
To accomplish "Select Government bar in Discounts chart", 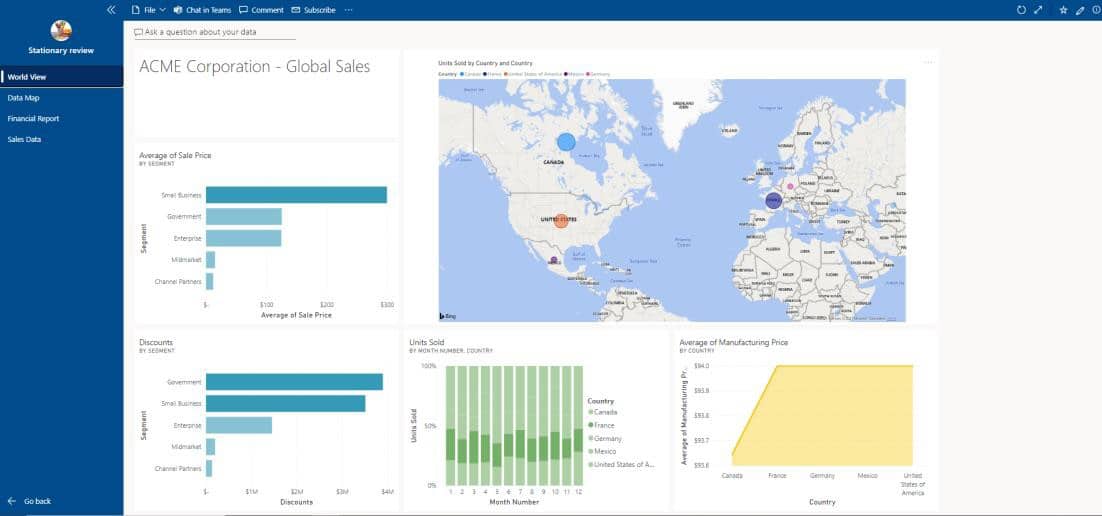I will pyautogui.click(x=294, y=382).
